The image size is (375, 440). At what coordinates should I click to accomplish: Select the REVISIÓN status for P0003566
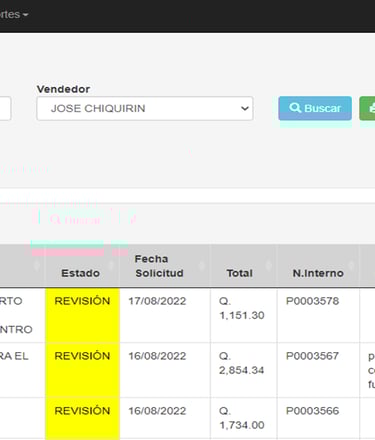click(82, 411)
